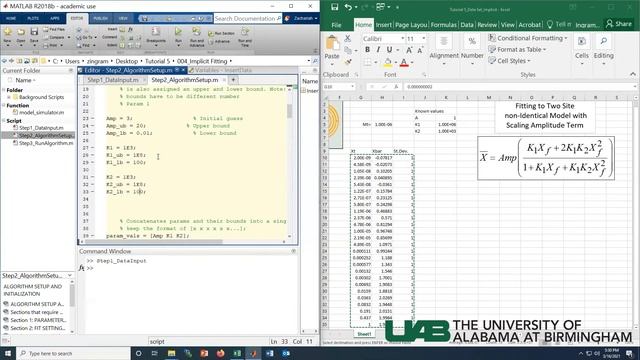Run the script with MATLAB Run icon
The height and width of the screenshot is (360, 640).
[x=178, y=32]
